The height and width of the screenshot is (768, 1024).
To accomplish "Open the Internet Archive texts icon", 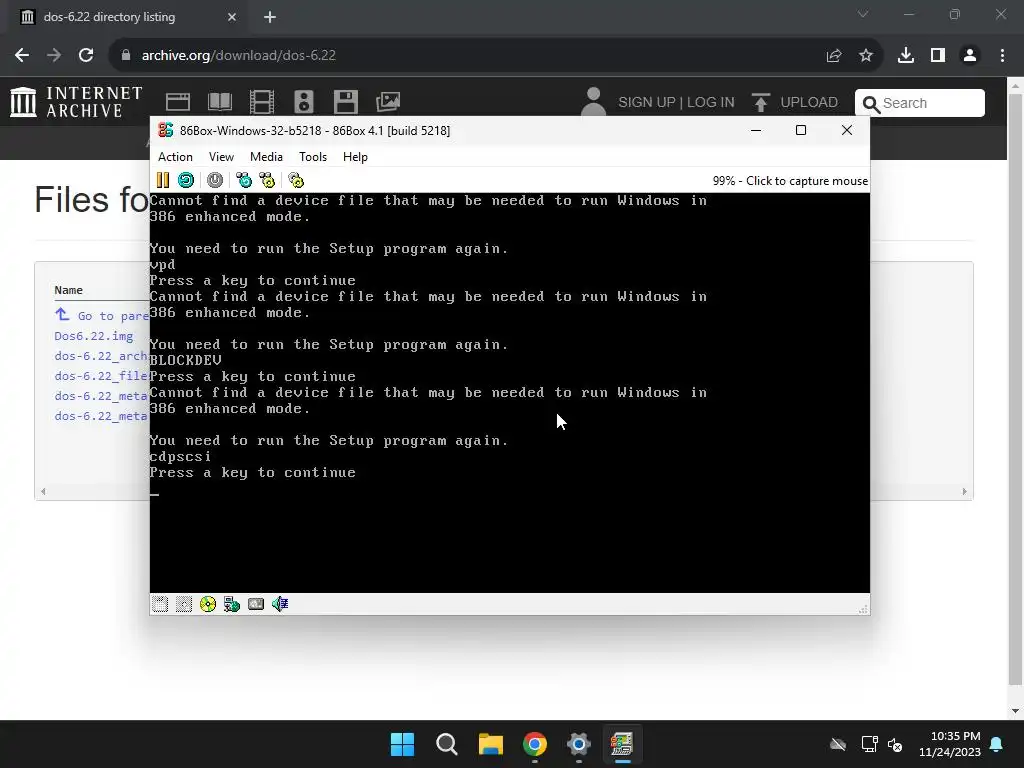I will click(x=219, y=102).
